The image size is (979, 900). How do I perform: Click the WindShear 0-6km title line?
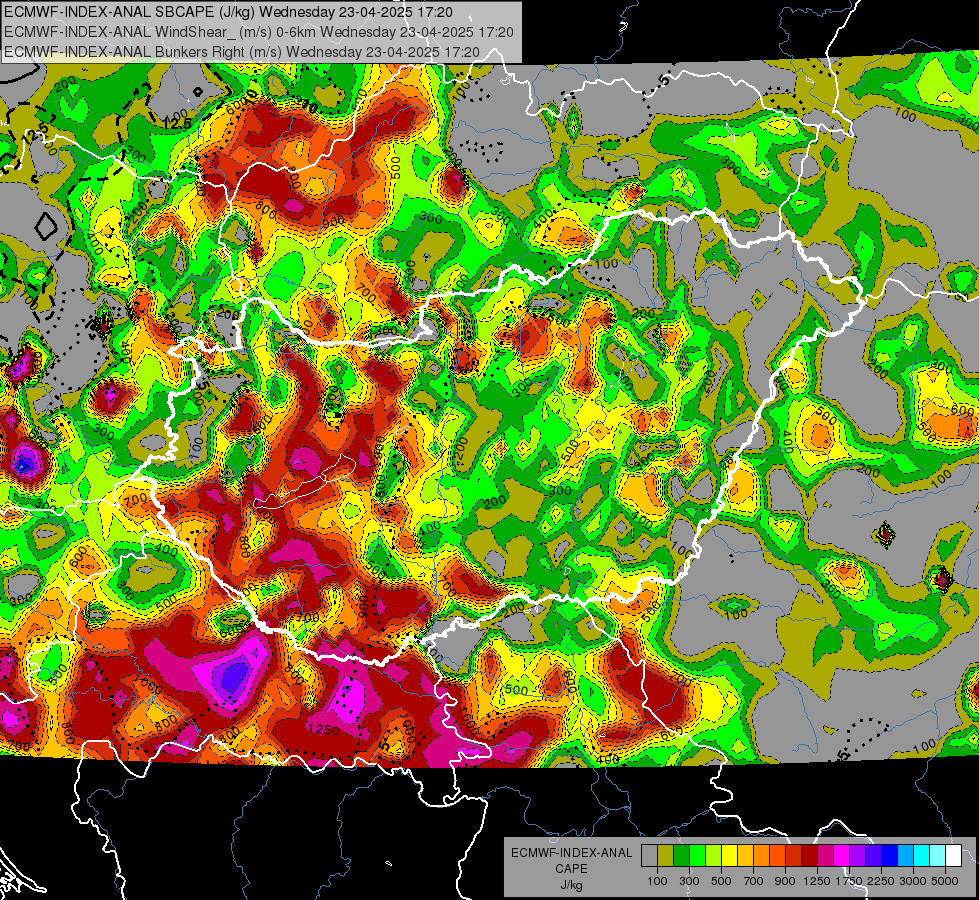pyautogui.click(x=258, y=32)
